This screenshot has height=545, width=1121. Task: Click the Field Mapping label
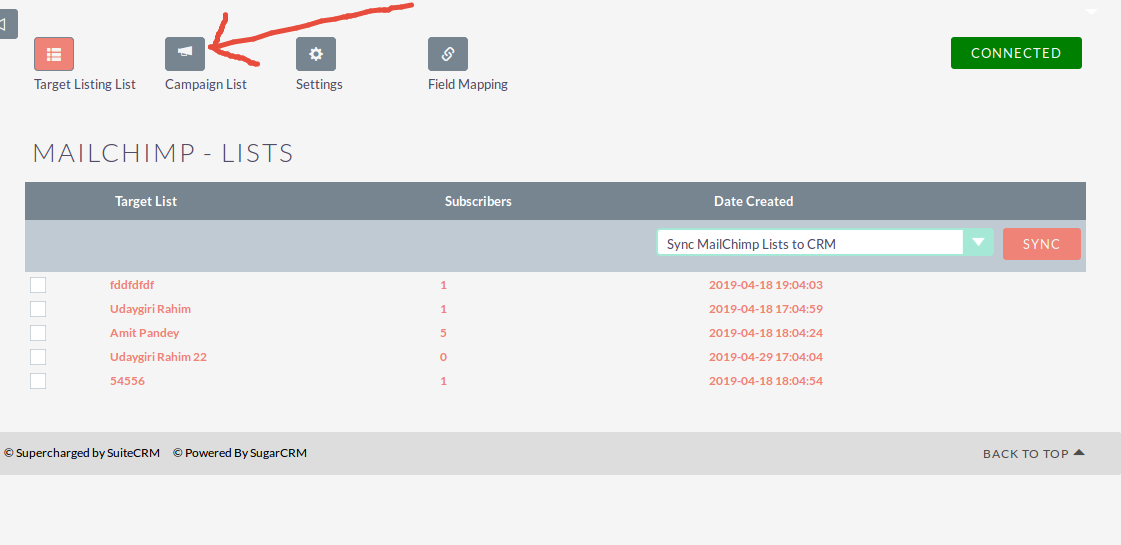[x=468, y=84]
